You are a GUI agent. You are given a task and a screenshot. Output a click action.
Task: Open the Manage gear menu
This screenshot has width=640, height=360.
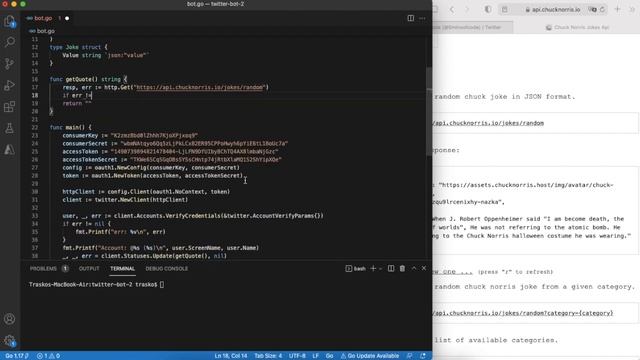coord(9,340)
